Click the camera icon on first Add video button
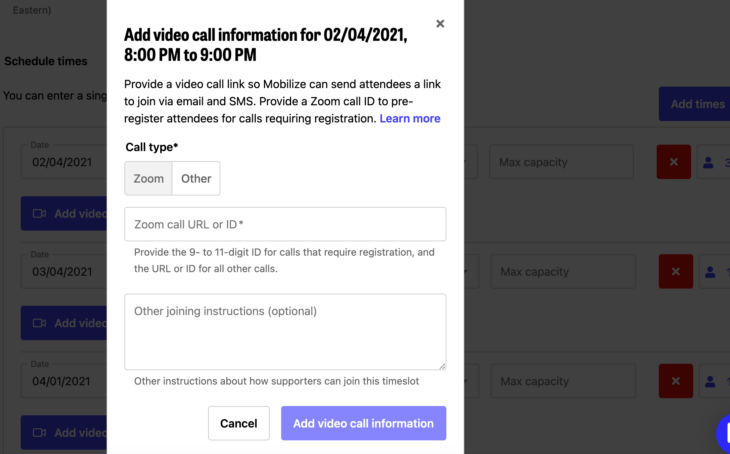 (39, 214)
